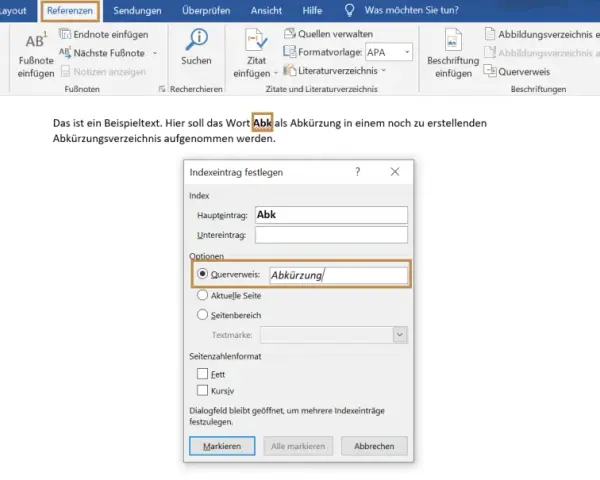600x480 pixels.
Task: Open the Sendungen tab
Action: [137, 11]
